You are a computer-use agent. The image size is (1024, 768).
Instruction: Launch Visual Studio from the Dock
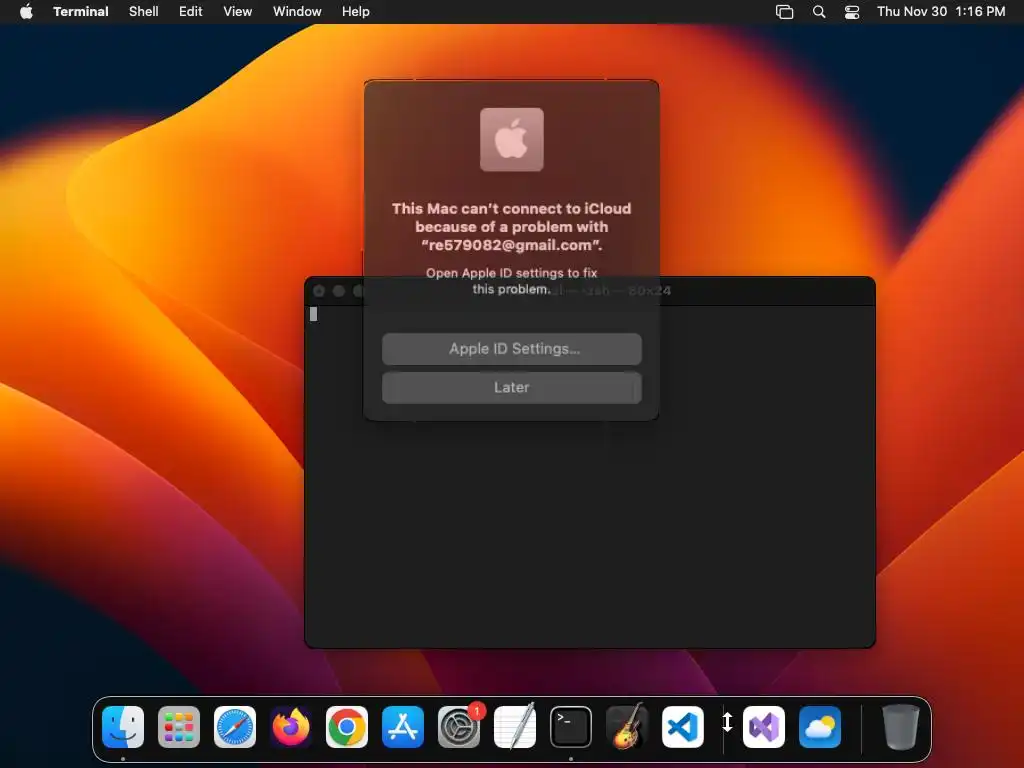click(x=764, y=726)
